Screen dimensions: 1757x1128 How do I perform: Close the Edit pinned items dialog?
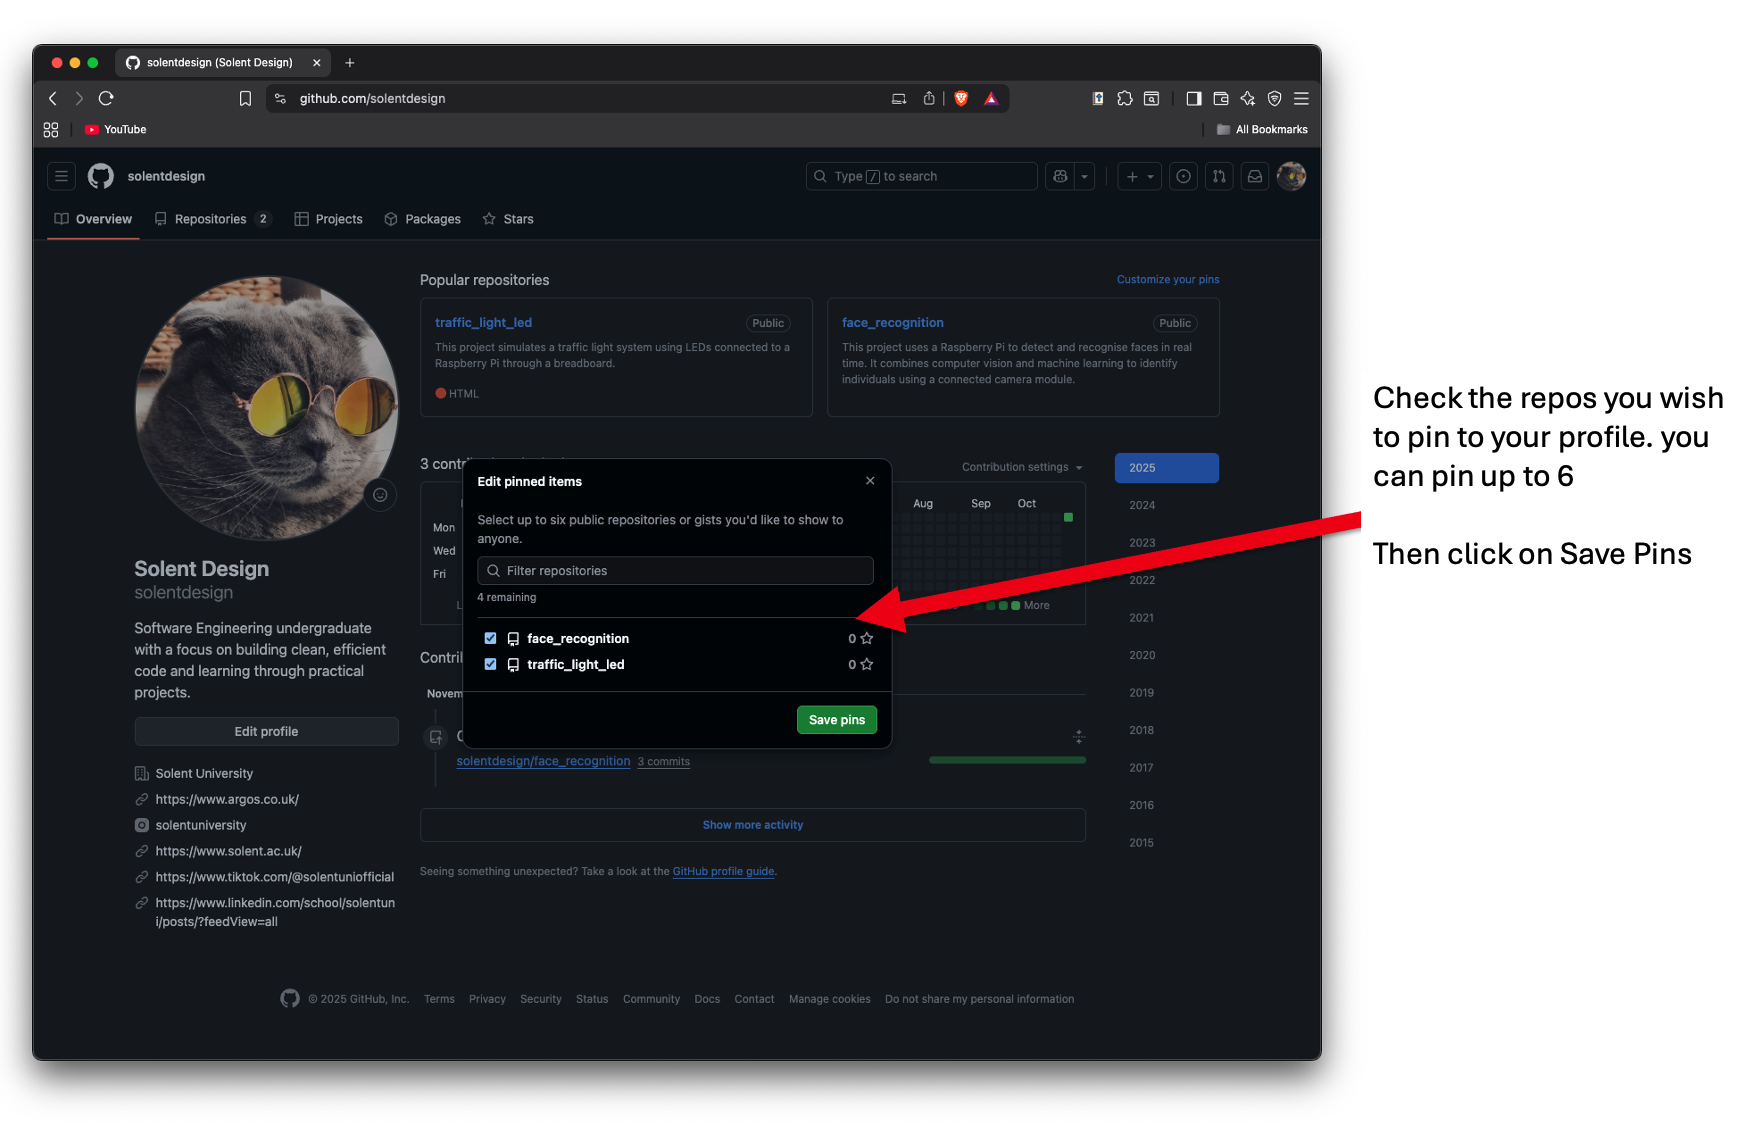tap(870, 481)
